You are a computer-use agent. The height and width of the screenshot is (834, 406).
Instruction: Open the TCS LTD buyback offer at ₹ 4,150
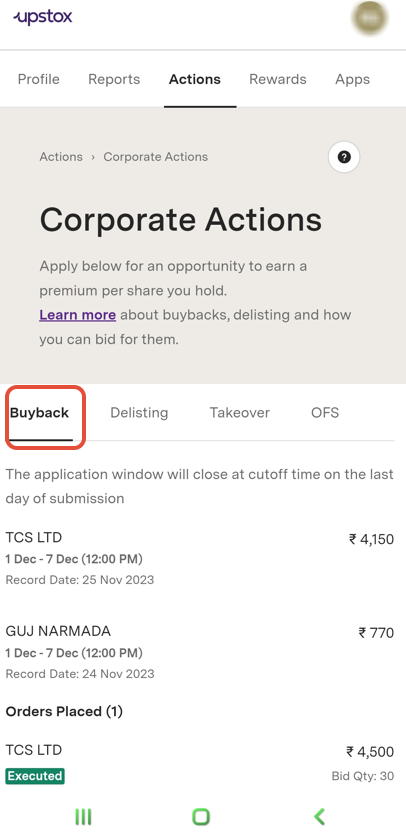pyautogui.click(x=200, y=558)
